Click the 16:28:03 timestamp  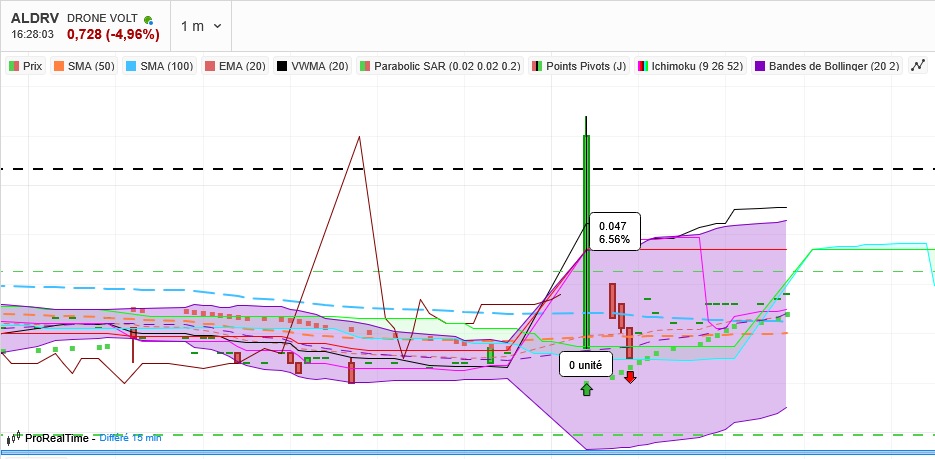point(32,35)
